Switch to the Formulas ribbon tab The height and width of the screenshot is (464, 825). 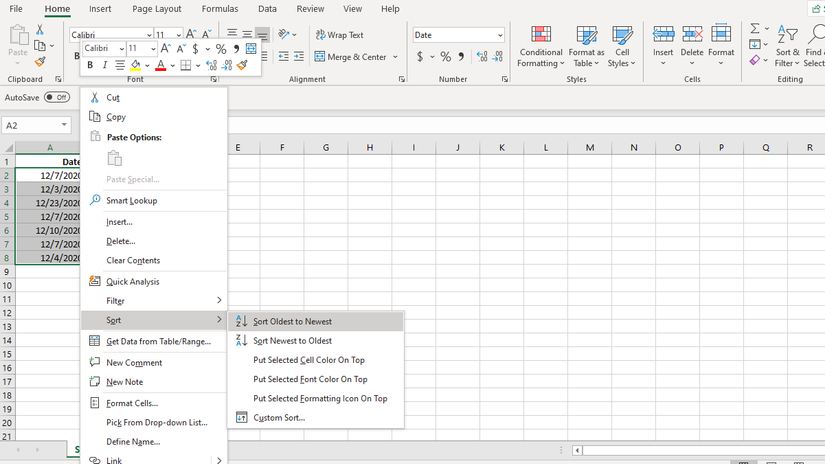point(220,9)
